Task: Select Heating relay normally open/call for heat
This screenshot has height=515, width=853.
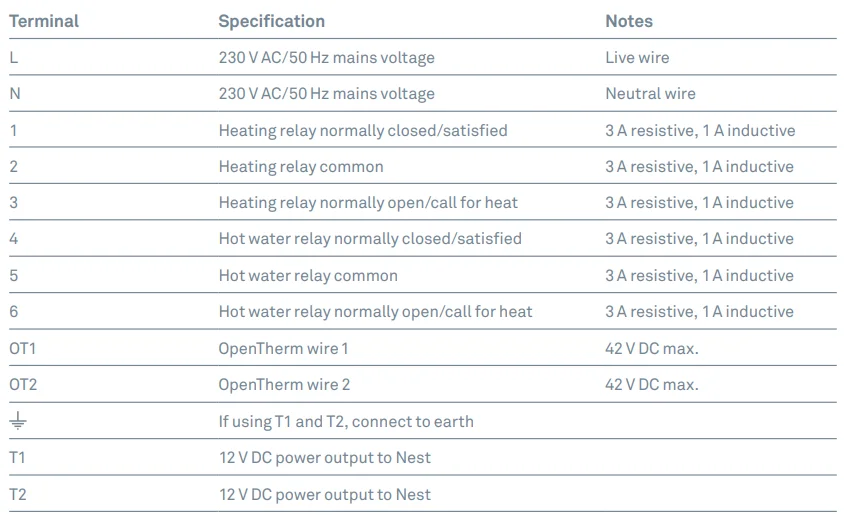Action: (x=368, y=203)
